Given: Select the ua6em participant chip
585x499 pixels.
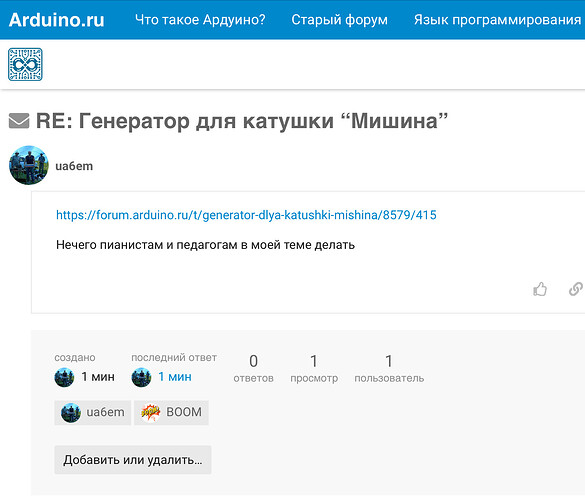Looking at the screenshot, I should tap(93, 412).
